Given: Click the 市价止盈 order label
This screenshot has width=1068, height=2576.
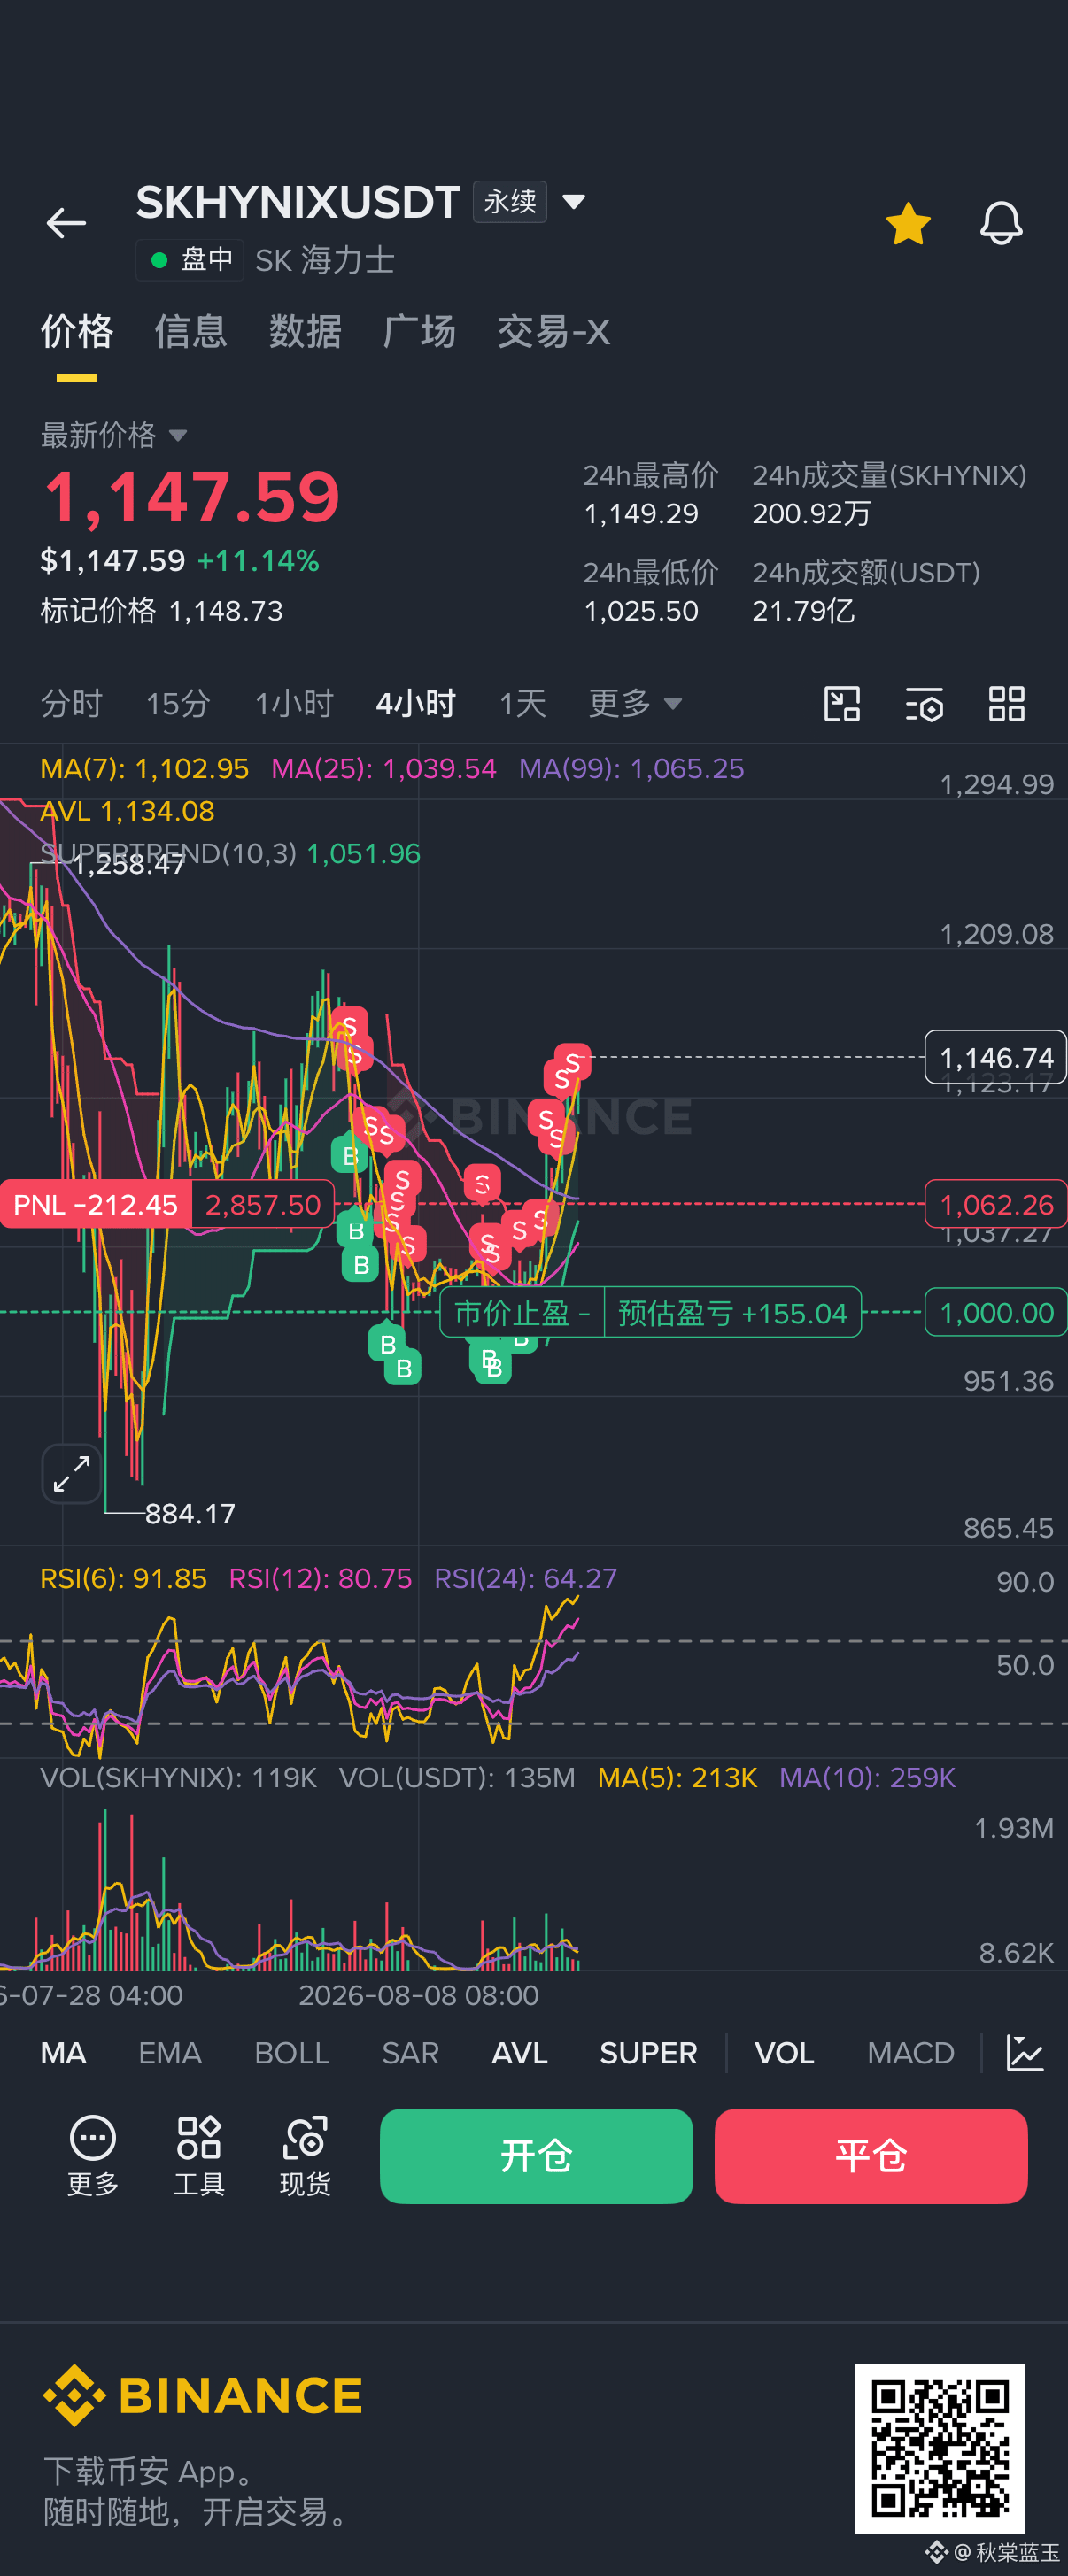Looking at the screenshot, I should 522,1312.
